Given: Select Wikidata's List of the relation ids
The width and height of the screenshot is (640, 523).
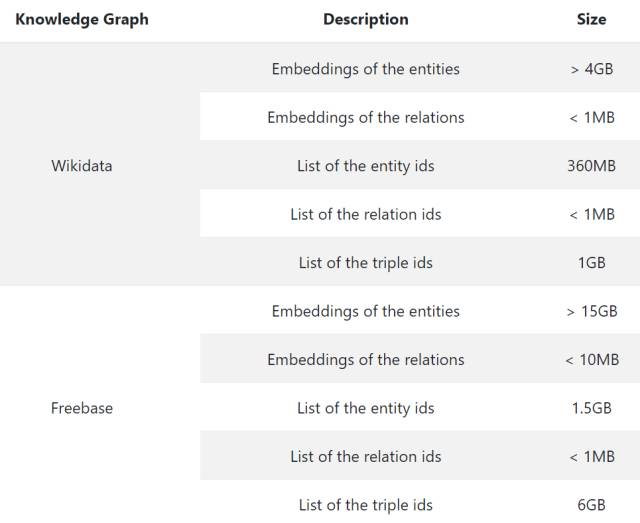Looking at the screenshot, I should pos(366,214).
